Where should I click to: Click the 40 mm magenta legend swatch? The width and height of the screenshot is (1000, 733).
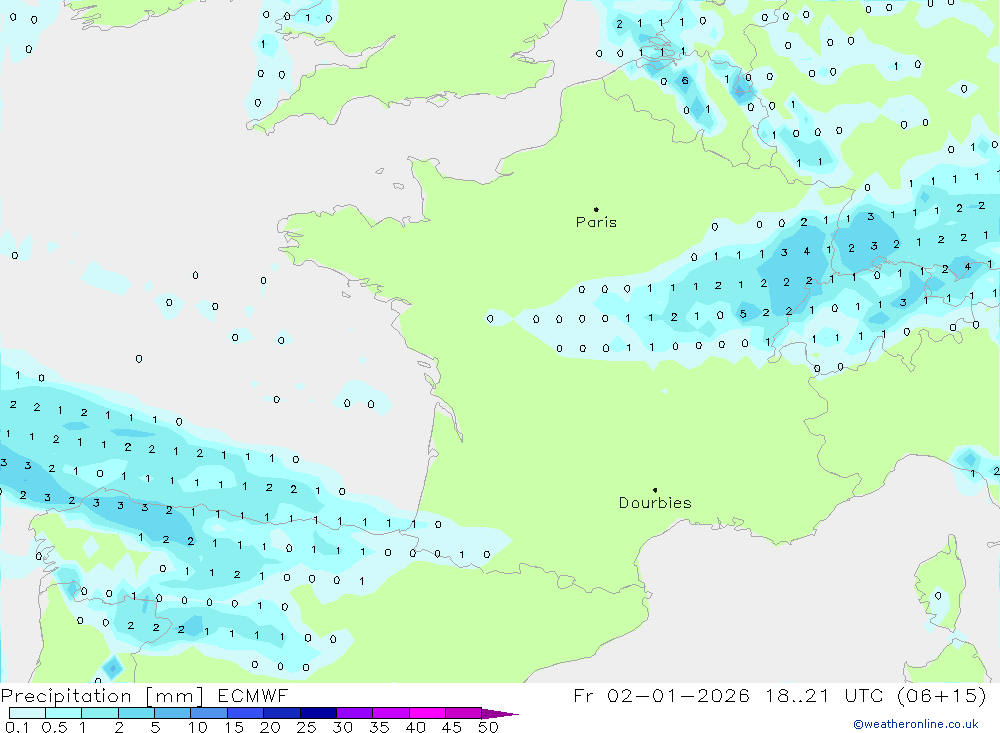(x=427, y=713)
